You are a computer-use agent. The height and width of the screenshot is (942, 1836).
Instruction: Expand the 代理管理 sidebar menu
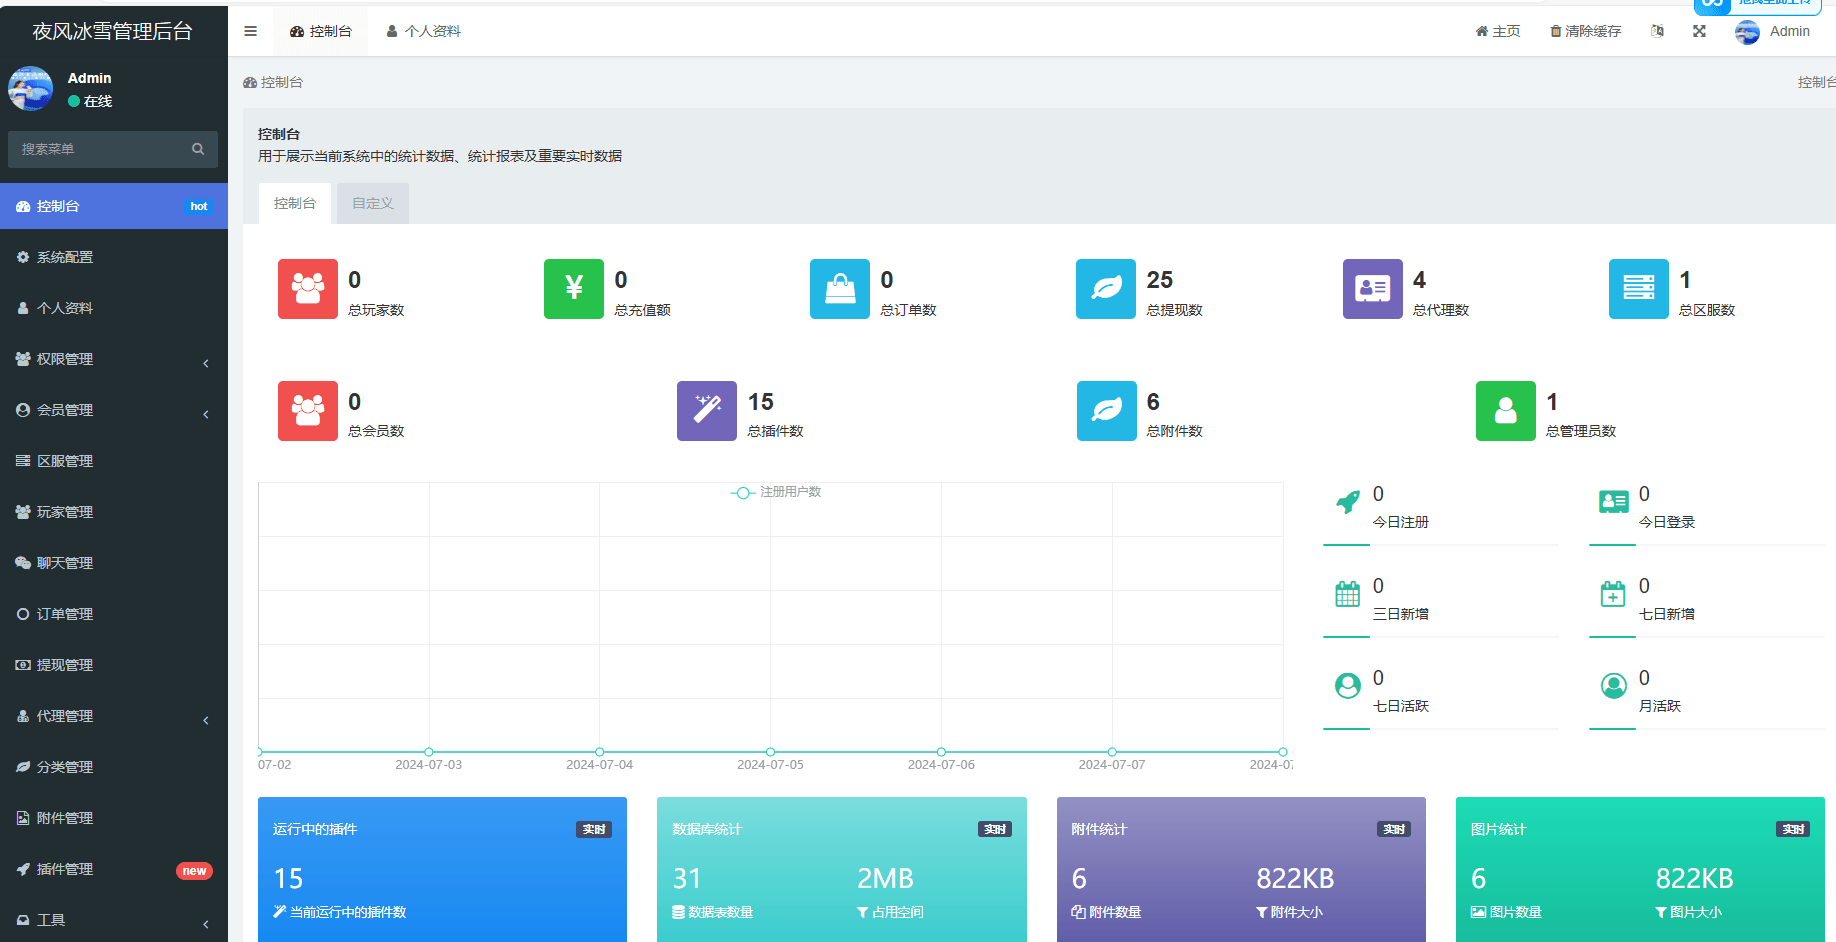pos(114,716)
